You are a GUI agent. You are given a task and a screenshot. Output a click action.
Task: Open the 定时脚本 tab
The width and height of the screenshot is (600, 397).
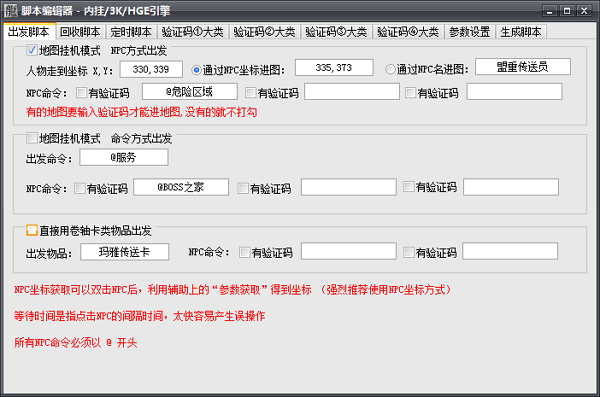tap(131, 32)
